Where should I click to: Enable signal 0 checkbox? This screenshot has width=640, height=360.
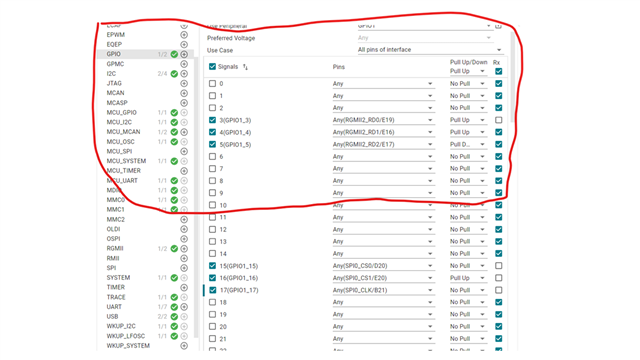click(x=212, y=84)
